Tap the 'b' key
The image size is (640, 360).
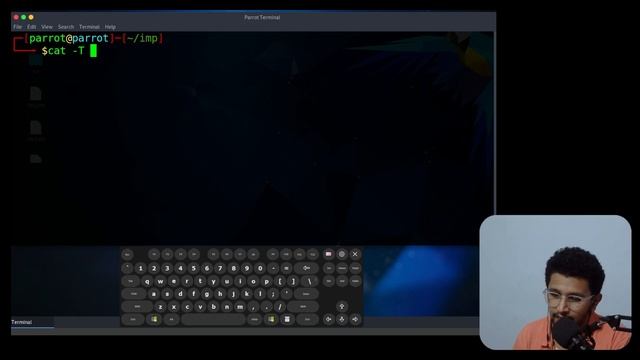coord(213,307)
